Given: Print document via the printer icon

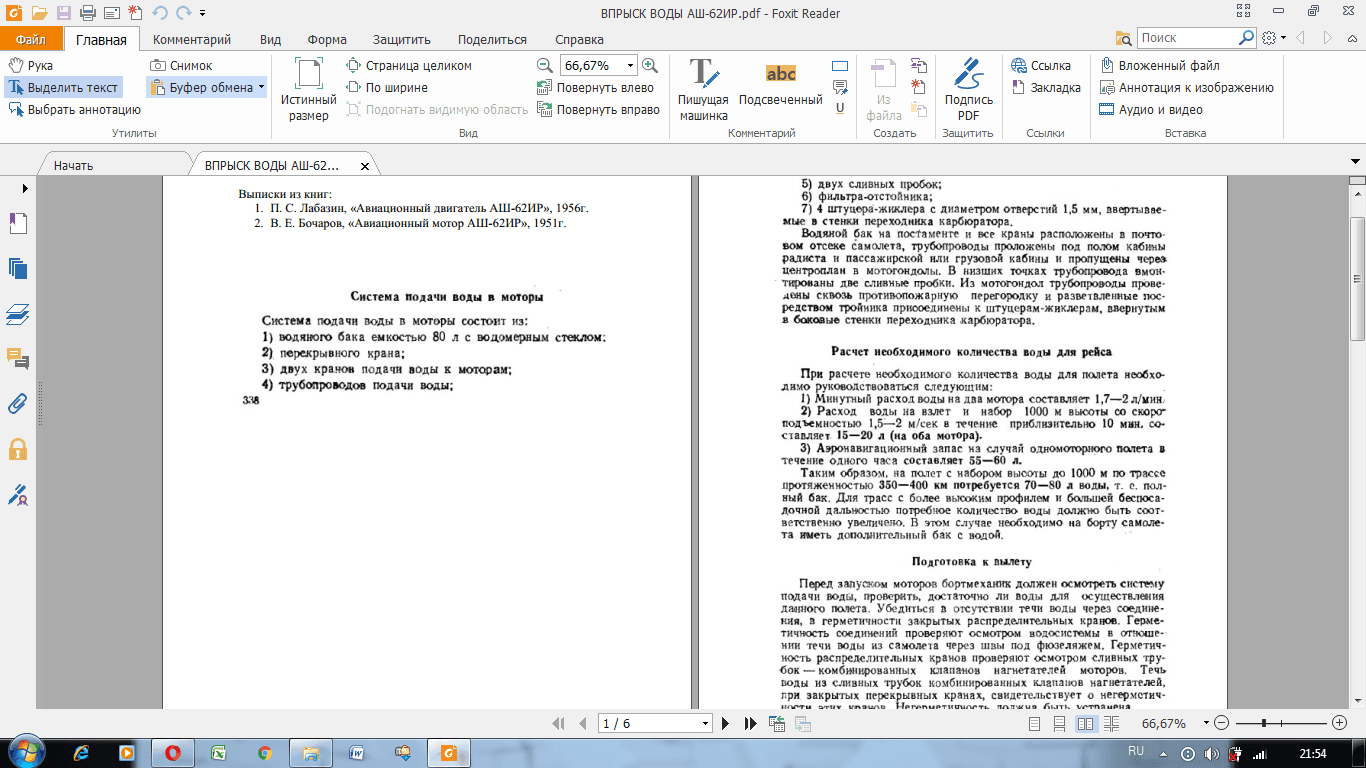Looking at the screenshot, I should pos(87,13).
